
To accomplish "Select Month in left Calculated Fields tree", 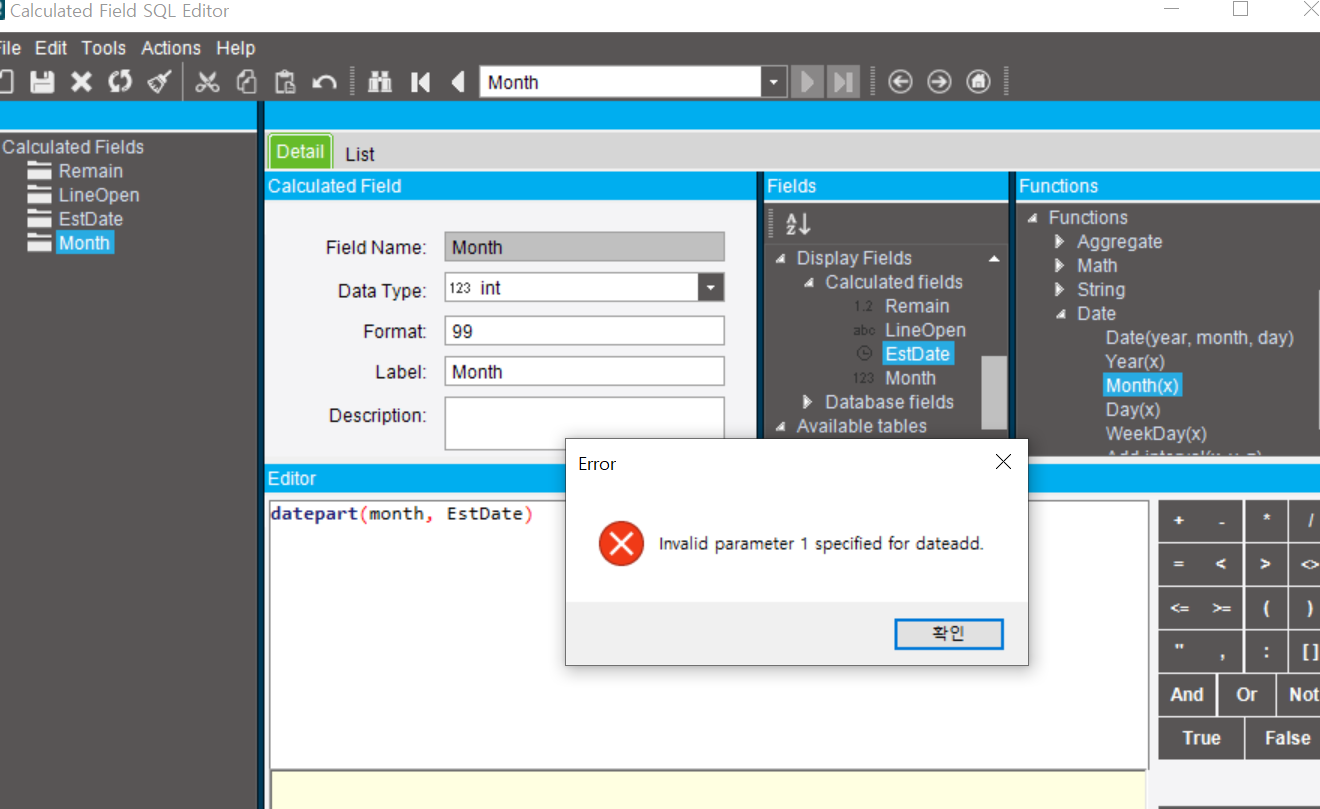I will click(84, 243).
